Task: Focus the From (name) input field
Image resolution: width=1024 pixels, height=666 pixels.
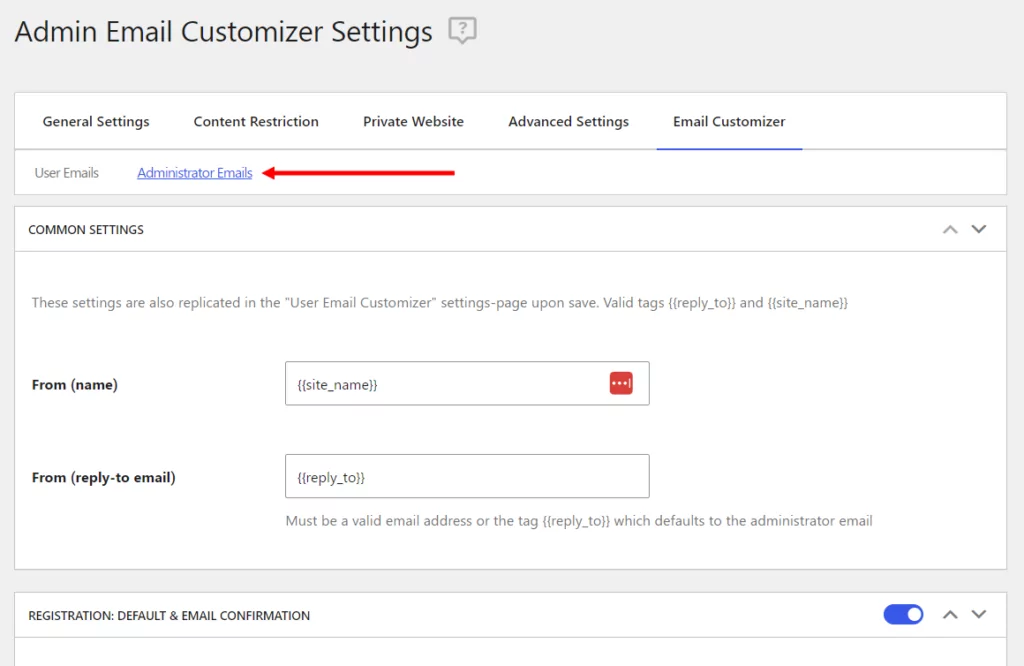Action: [467, 383]
